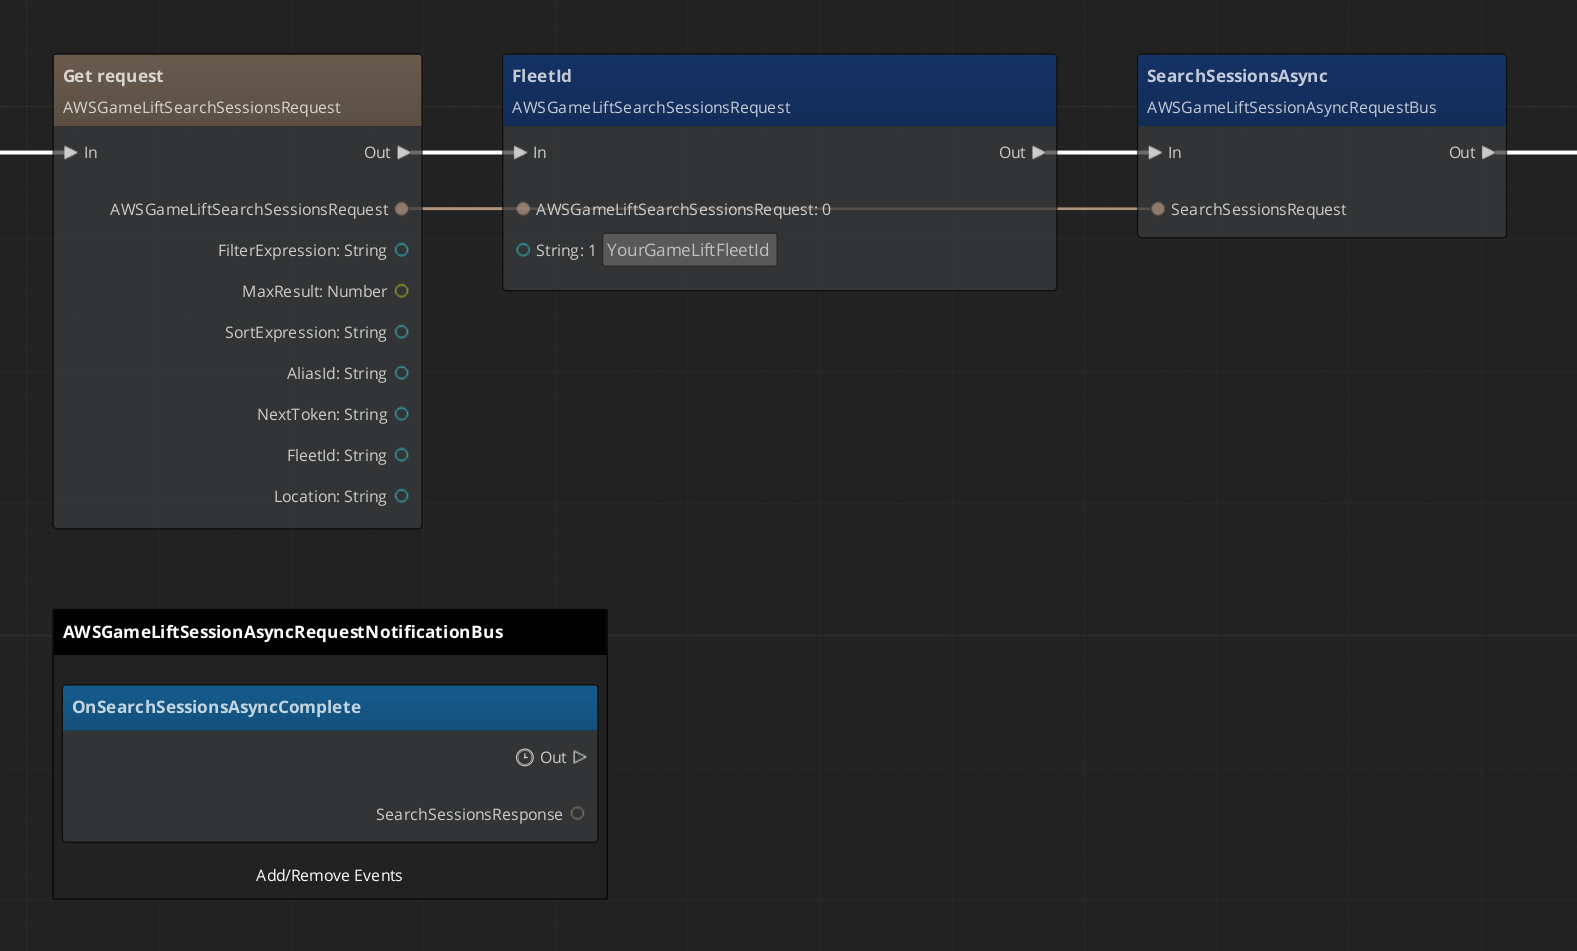Click the Out execution pin on SearchSessionsAsync node
Viewport: 1577px width, 951px height.
[x=1488, y=153]
